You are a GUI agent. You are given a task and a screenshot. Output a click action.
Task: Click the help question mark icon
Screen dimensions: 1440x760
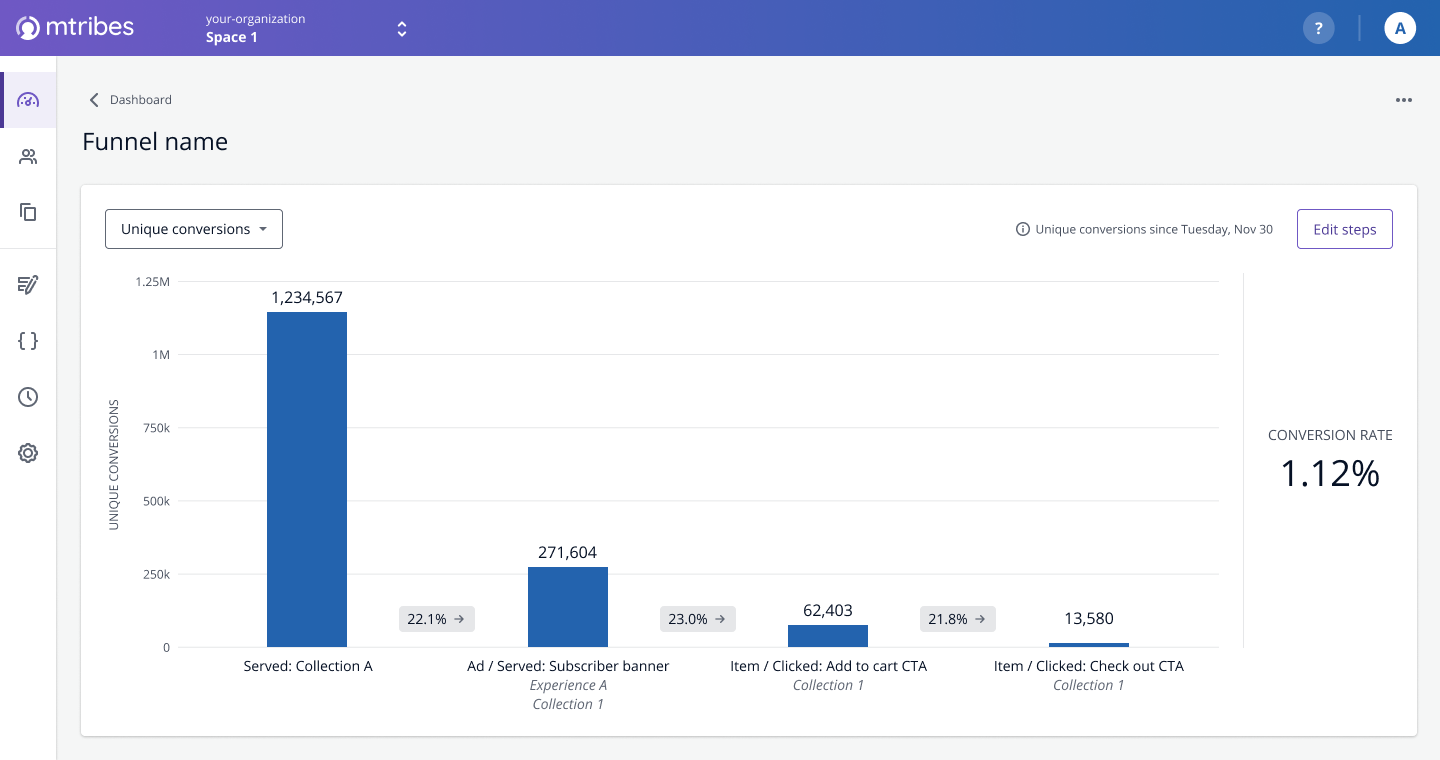(x=1319, y=28)
